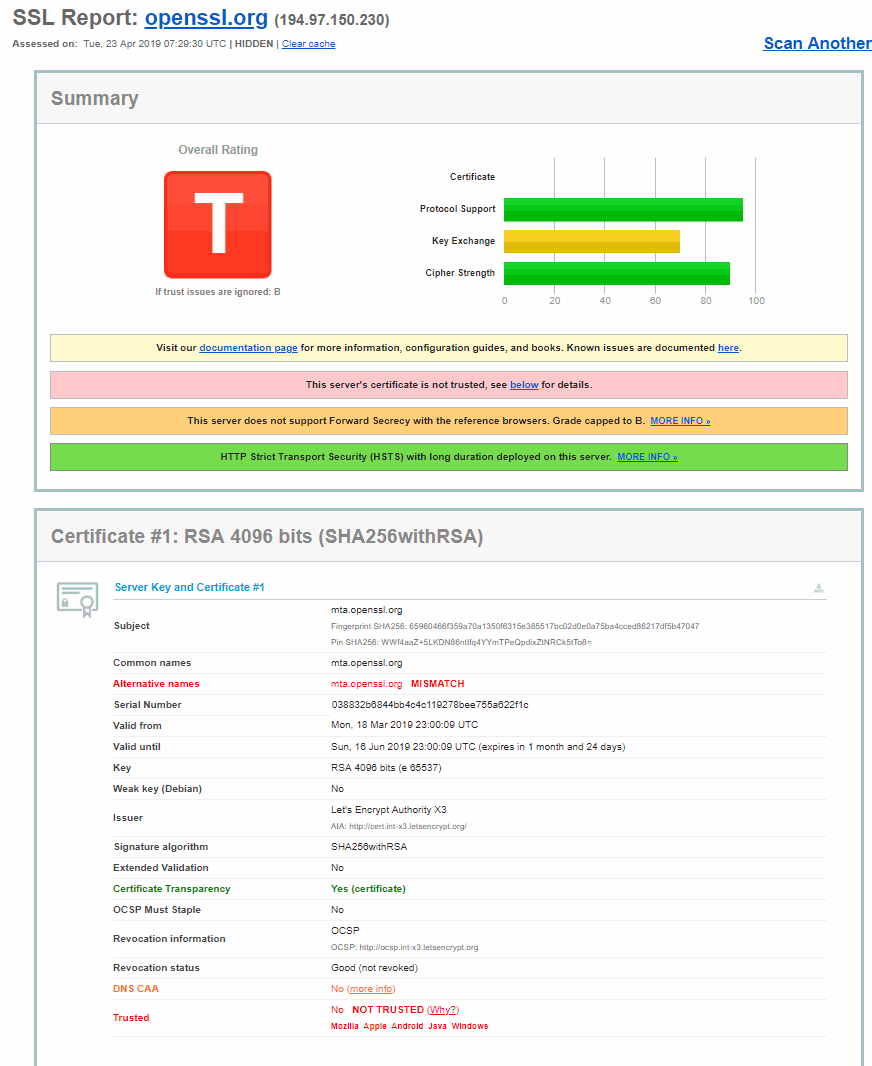Click the SHA256withRSA signature algorithm value
Screen dimensions: 872x1066
[x=369, y=846]
